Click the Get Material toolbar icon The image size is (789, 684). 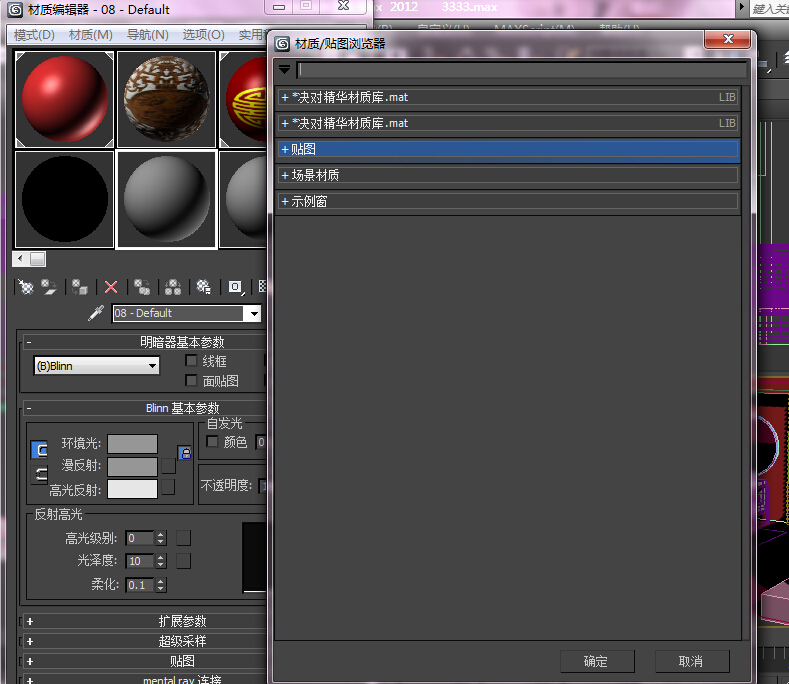(x=26, y=287)
